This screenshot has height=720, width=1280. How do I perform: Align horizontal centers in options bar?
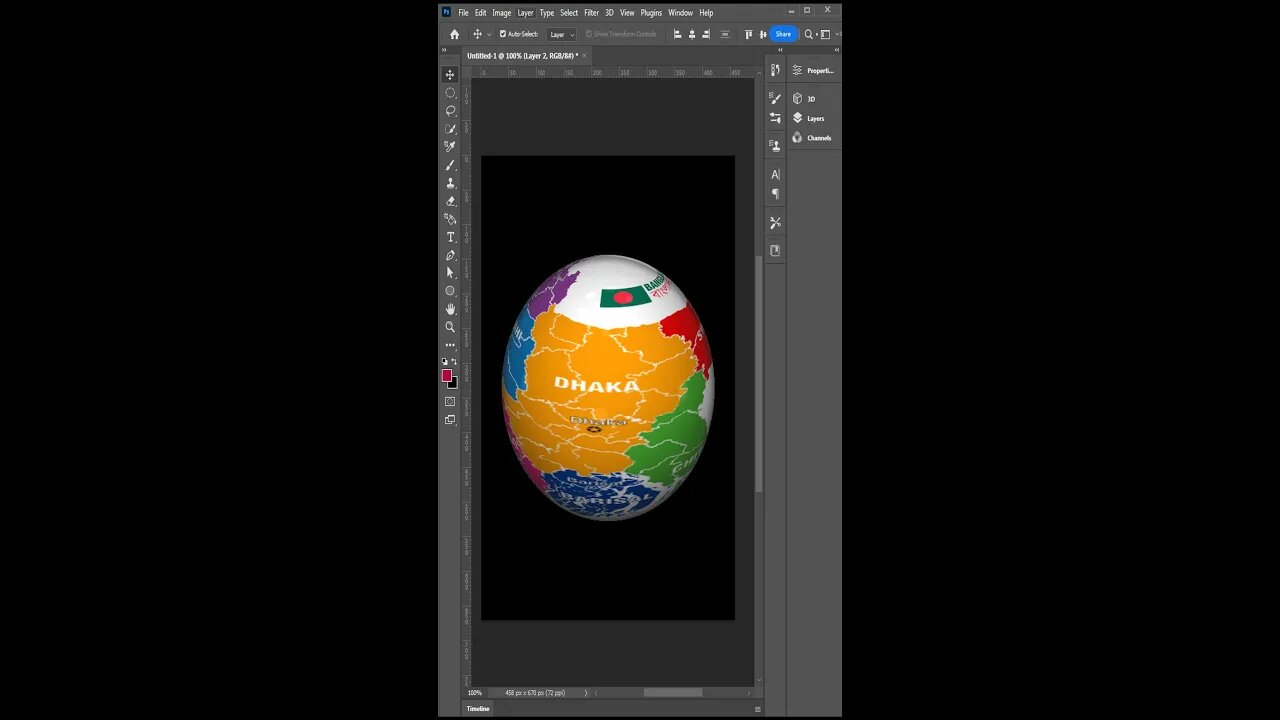pos(692,34)
